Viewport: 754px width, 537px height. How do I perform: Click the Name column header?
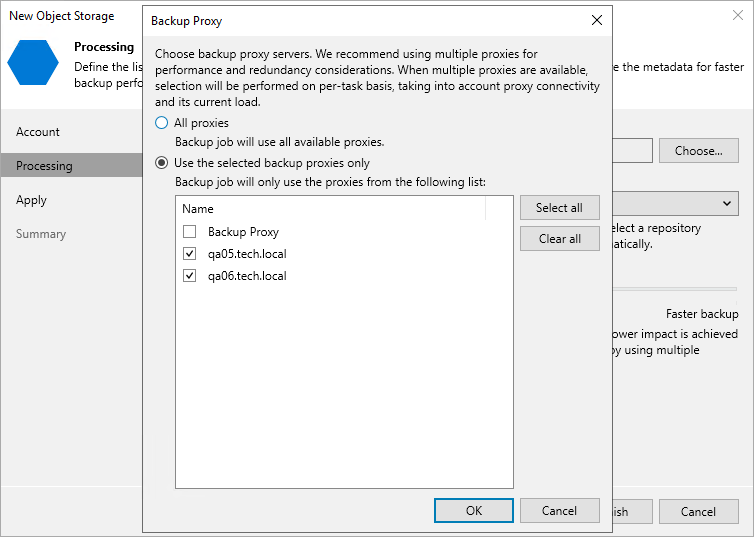pos(333,209)
